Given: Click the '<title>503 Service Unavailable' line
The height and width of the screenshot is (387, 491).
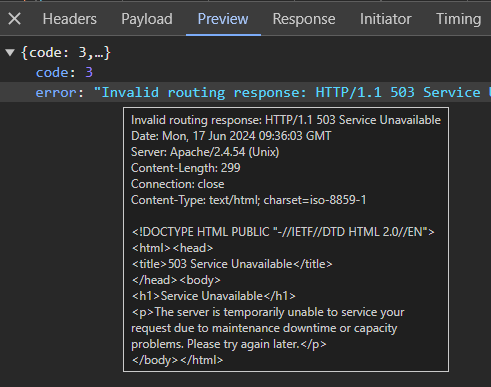Looking at the screenshot, I should coord(232,264).
